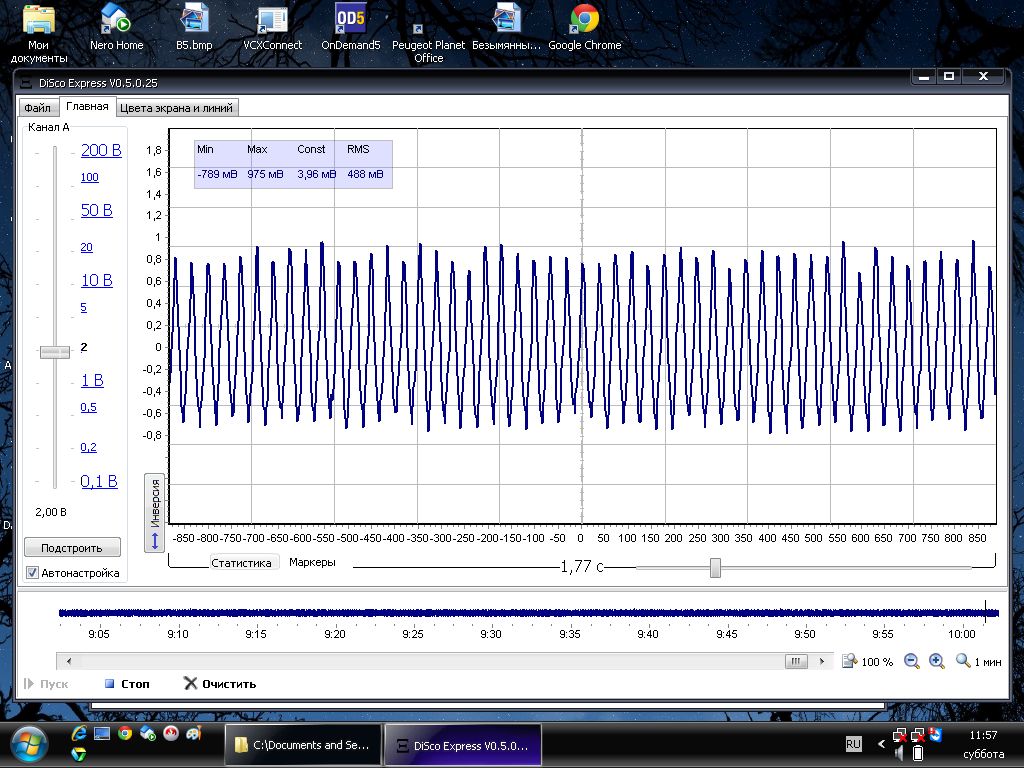1024x768 pixels.
Task: Open the Мои документы folder icon
Action: (39, 34)
